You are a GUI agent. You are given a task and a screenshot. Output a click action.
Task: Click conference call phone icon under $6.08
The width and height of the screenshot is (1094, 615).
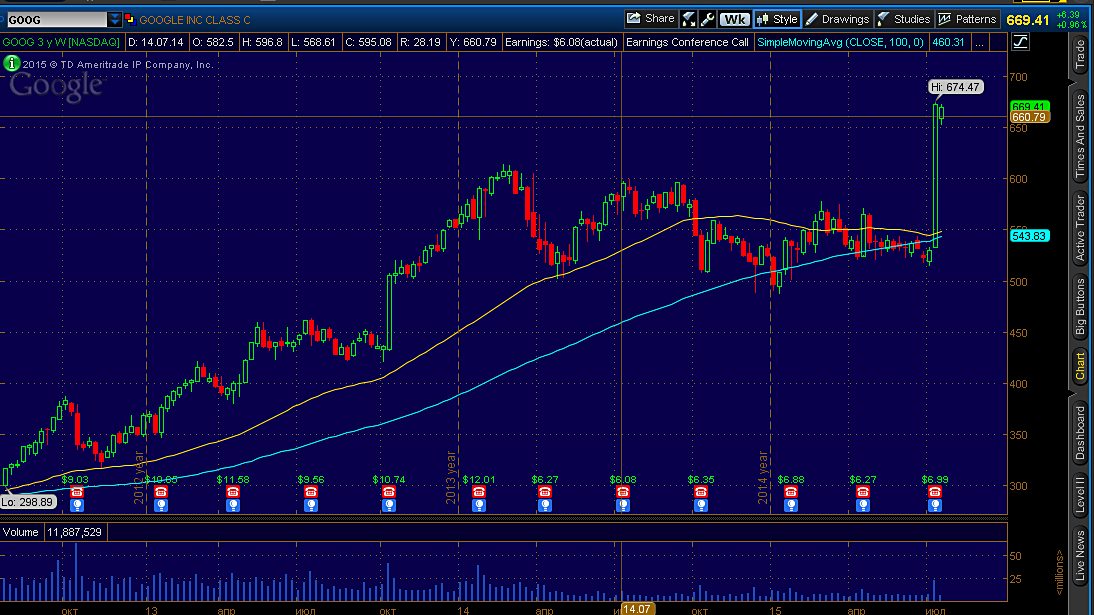[622, 492]
